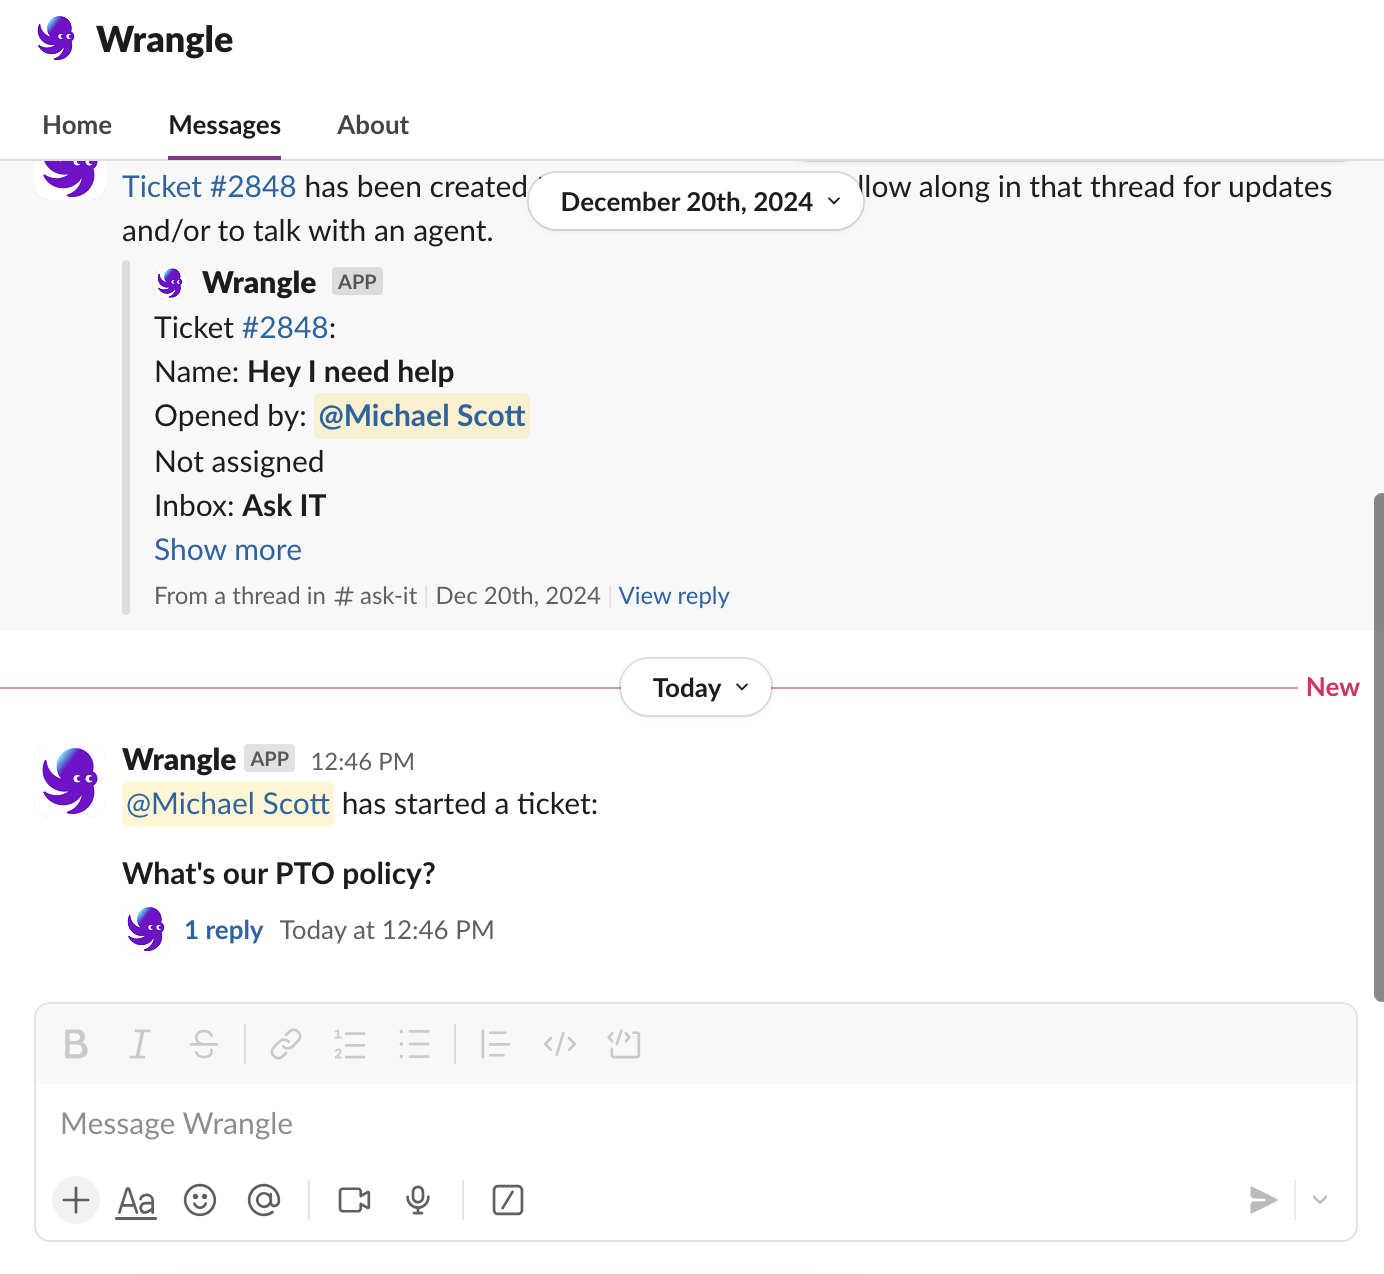Mention someone with the @ icon
1384x1274 pixels.
pos(264,1200)
